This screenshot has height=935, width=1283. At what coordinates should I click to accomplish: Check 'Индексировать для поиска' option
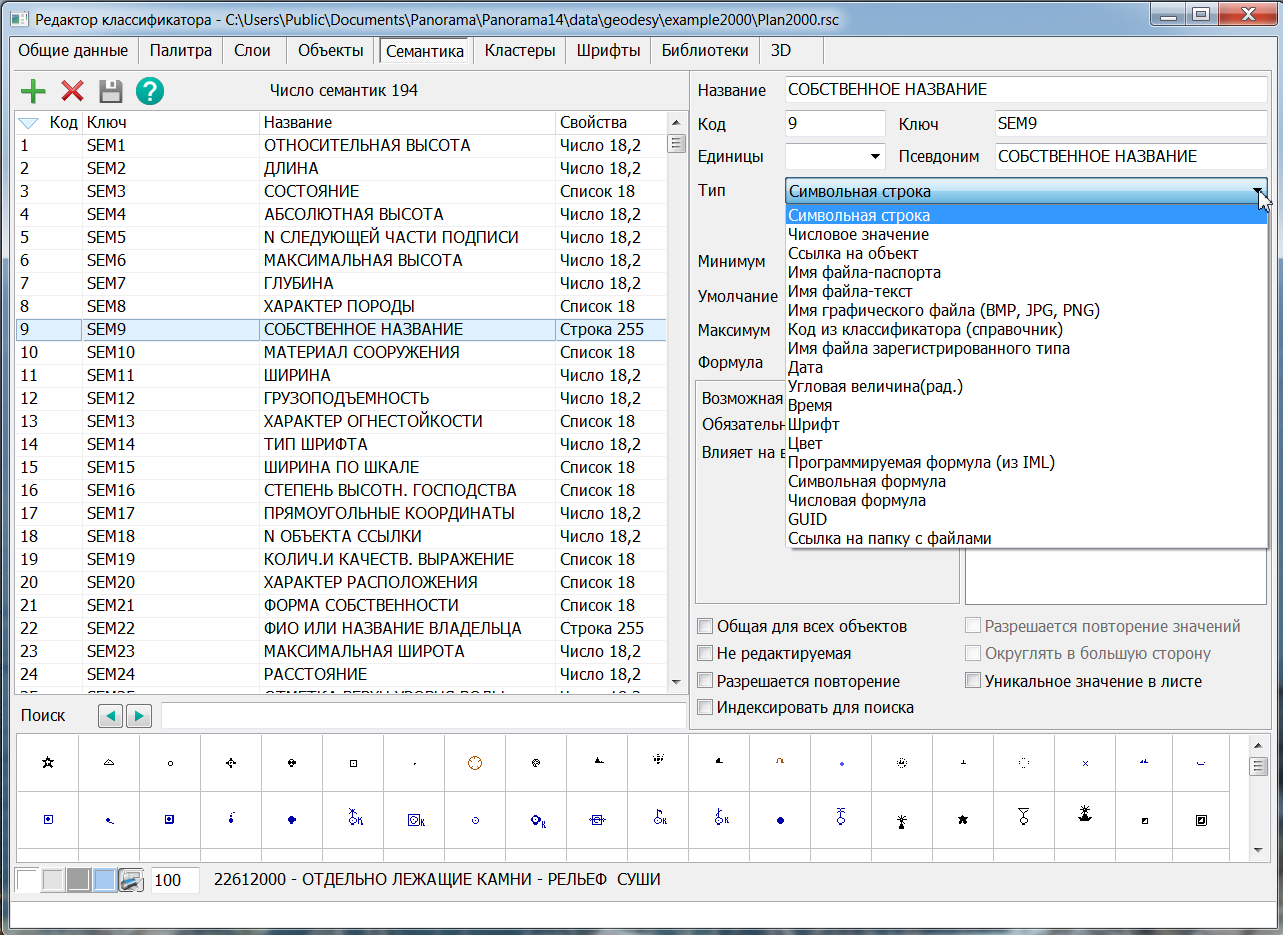pyautogui.click(x=706, y=708)
